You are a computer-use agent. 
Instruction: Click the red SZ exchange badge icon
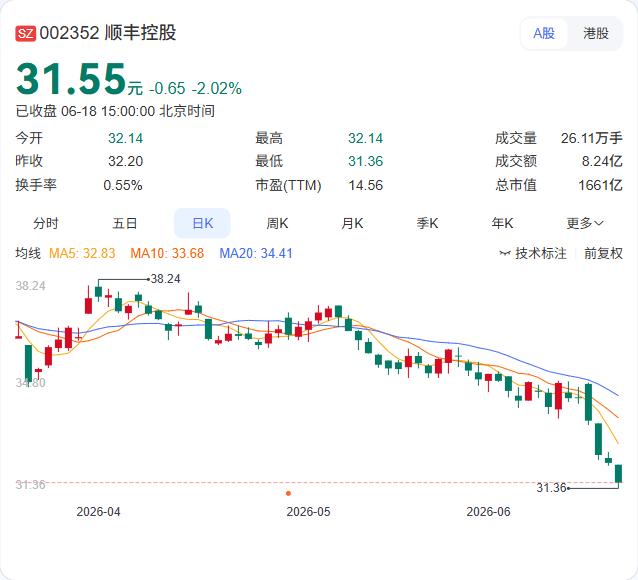click(26, 33)
